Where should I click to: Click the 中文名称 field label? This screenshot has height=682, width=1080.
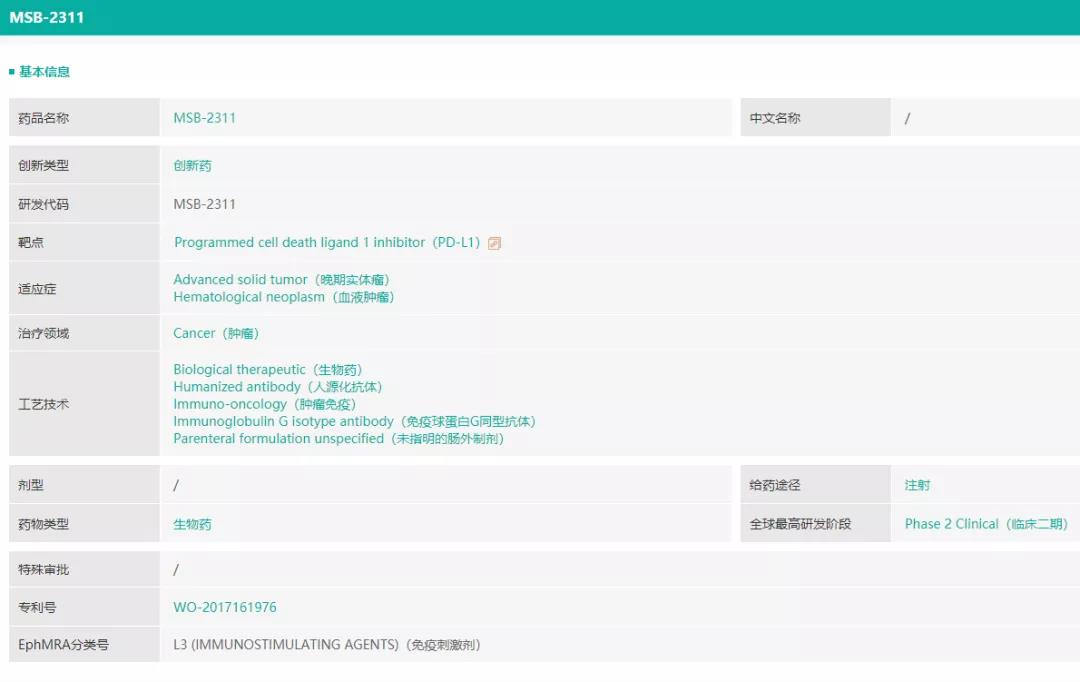tap(775, 118)
